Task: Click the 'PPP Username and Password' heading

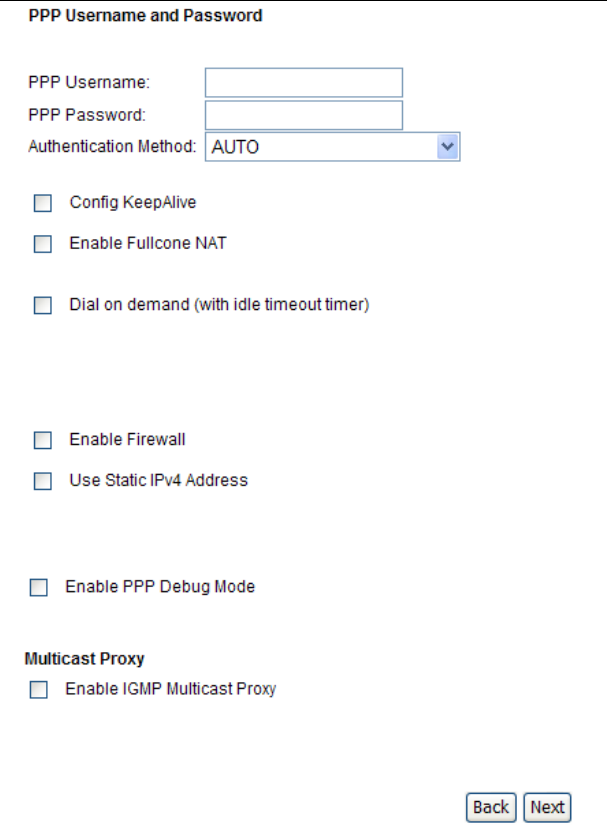Action: (145, 16)
